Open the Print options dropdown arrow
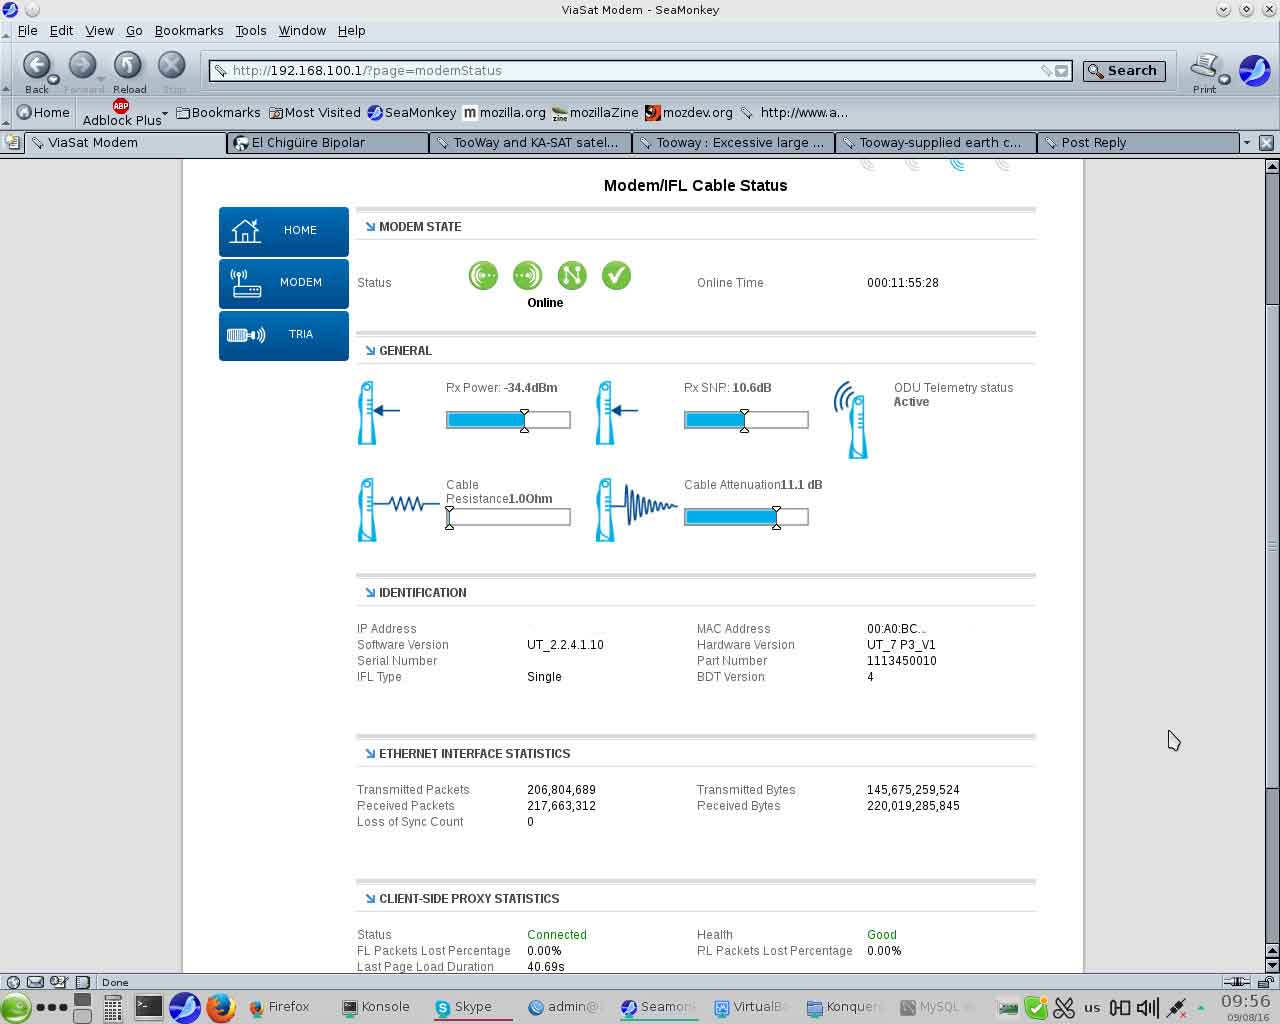Screen dimensions: 1280x1024 coord(1224,79)
